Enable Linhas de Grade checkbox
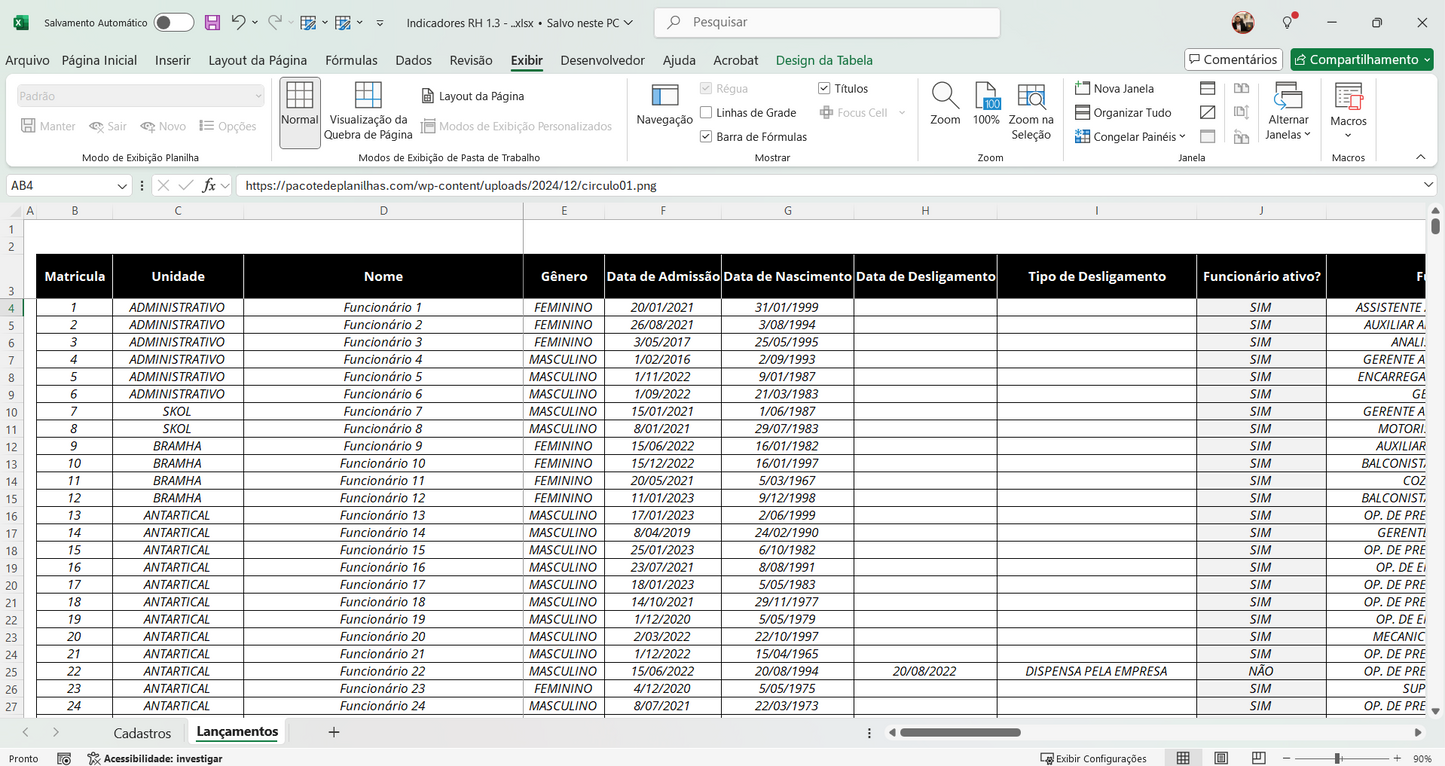The height and width of the screenshot is (766, 1445). pos(706,113)
